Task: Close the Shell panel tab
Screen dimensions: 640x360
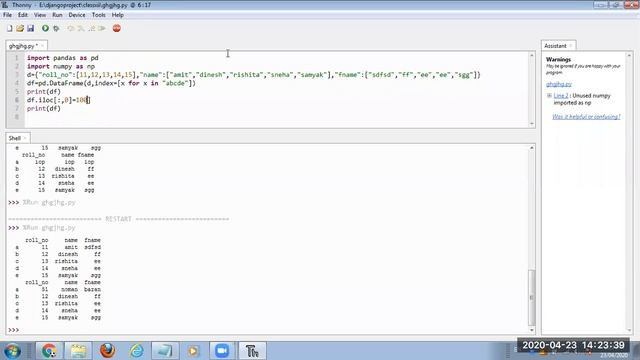Action: point(25,138)
